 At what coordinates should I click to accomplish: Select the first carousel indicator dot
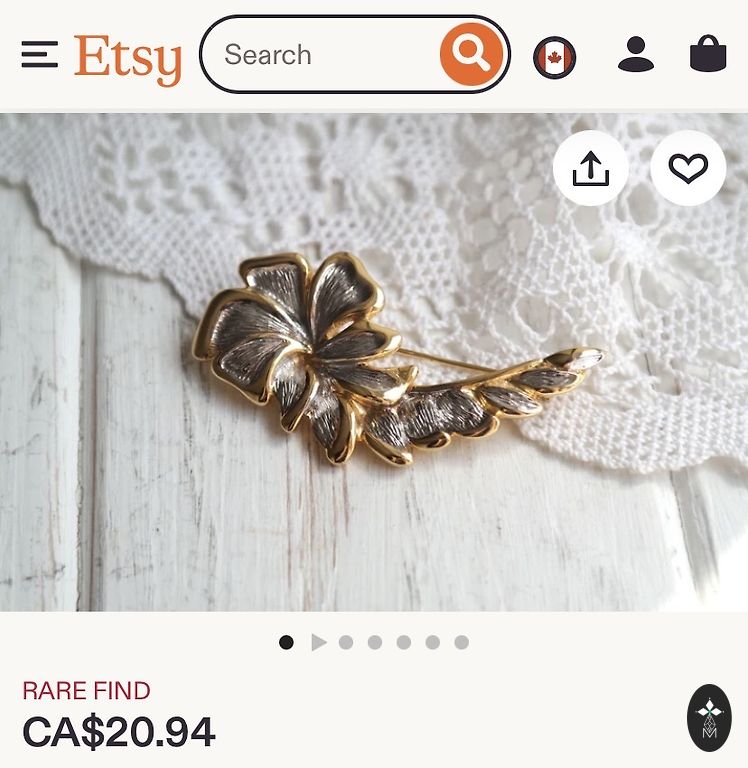pyautogui.click(x=286, y=642)
